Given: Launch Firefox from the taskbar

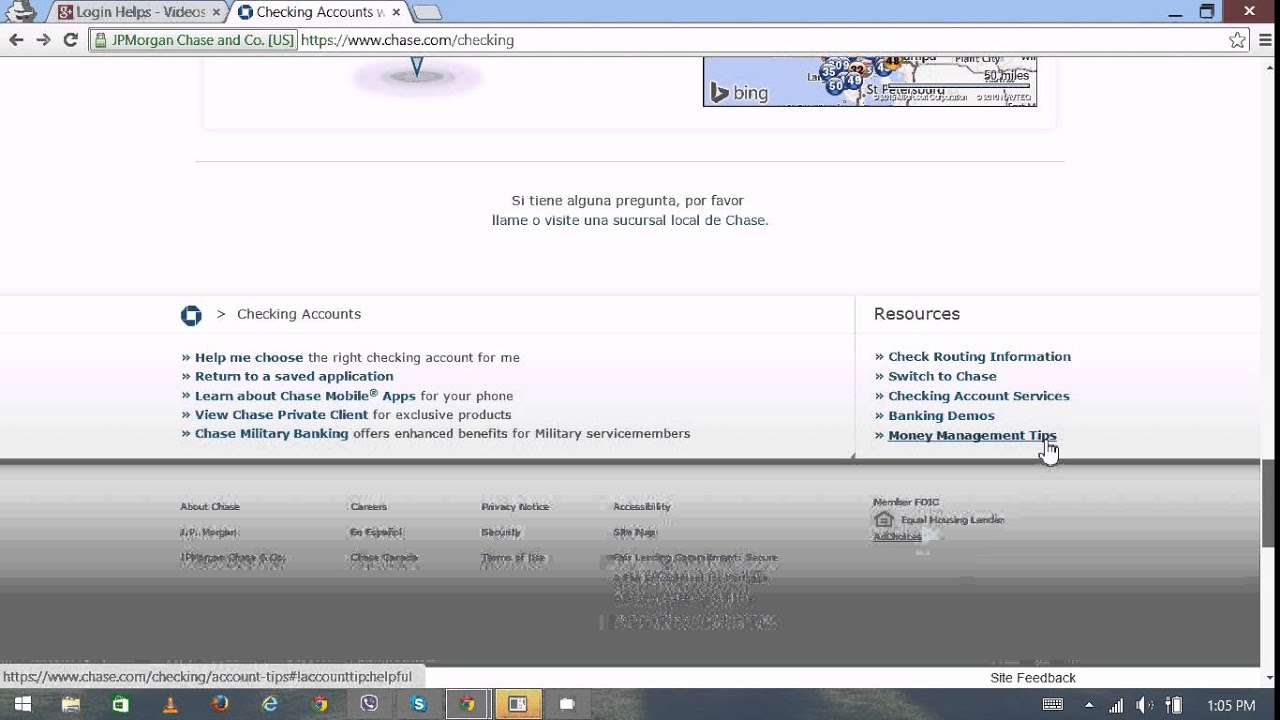Looking at the screenshot, I should (220, 704).
